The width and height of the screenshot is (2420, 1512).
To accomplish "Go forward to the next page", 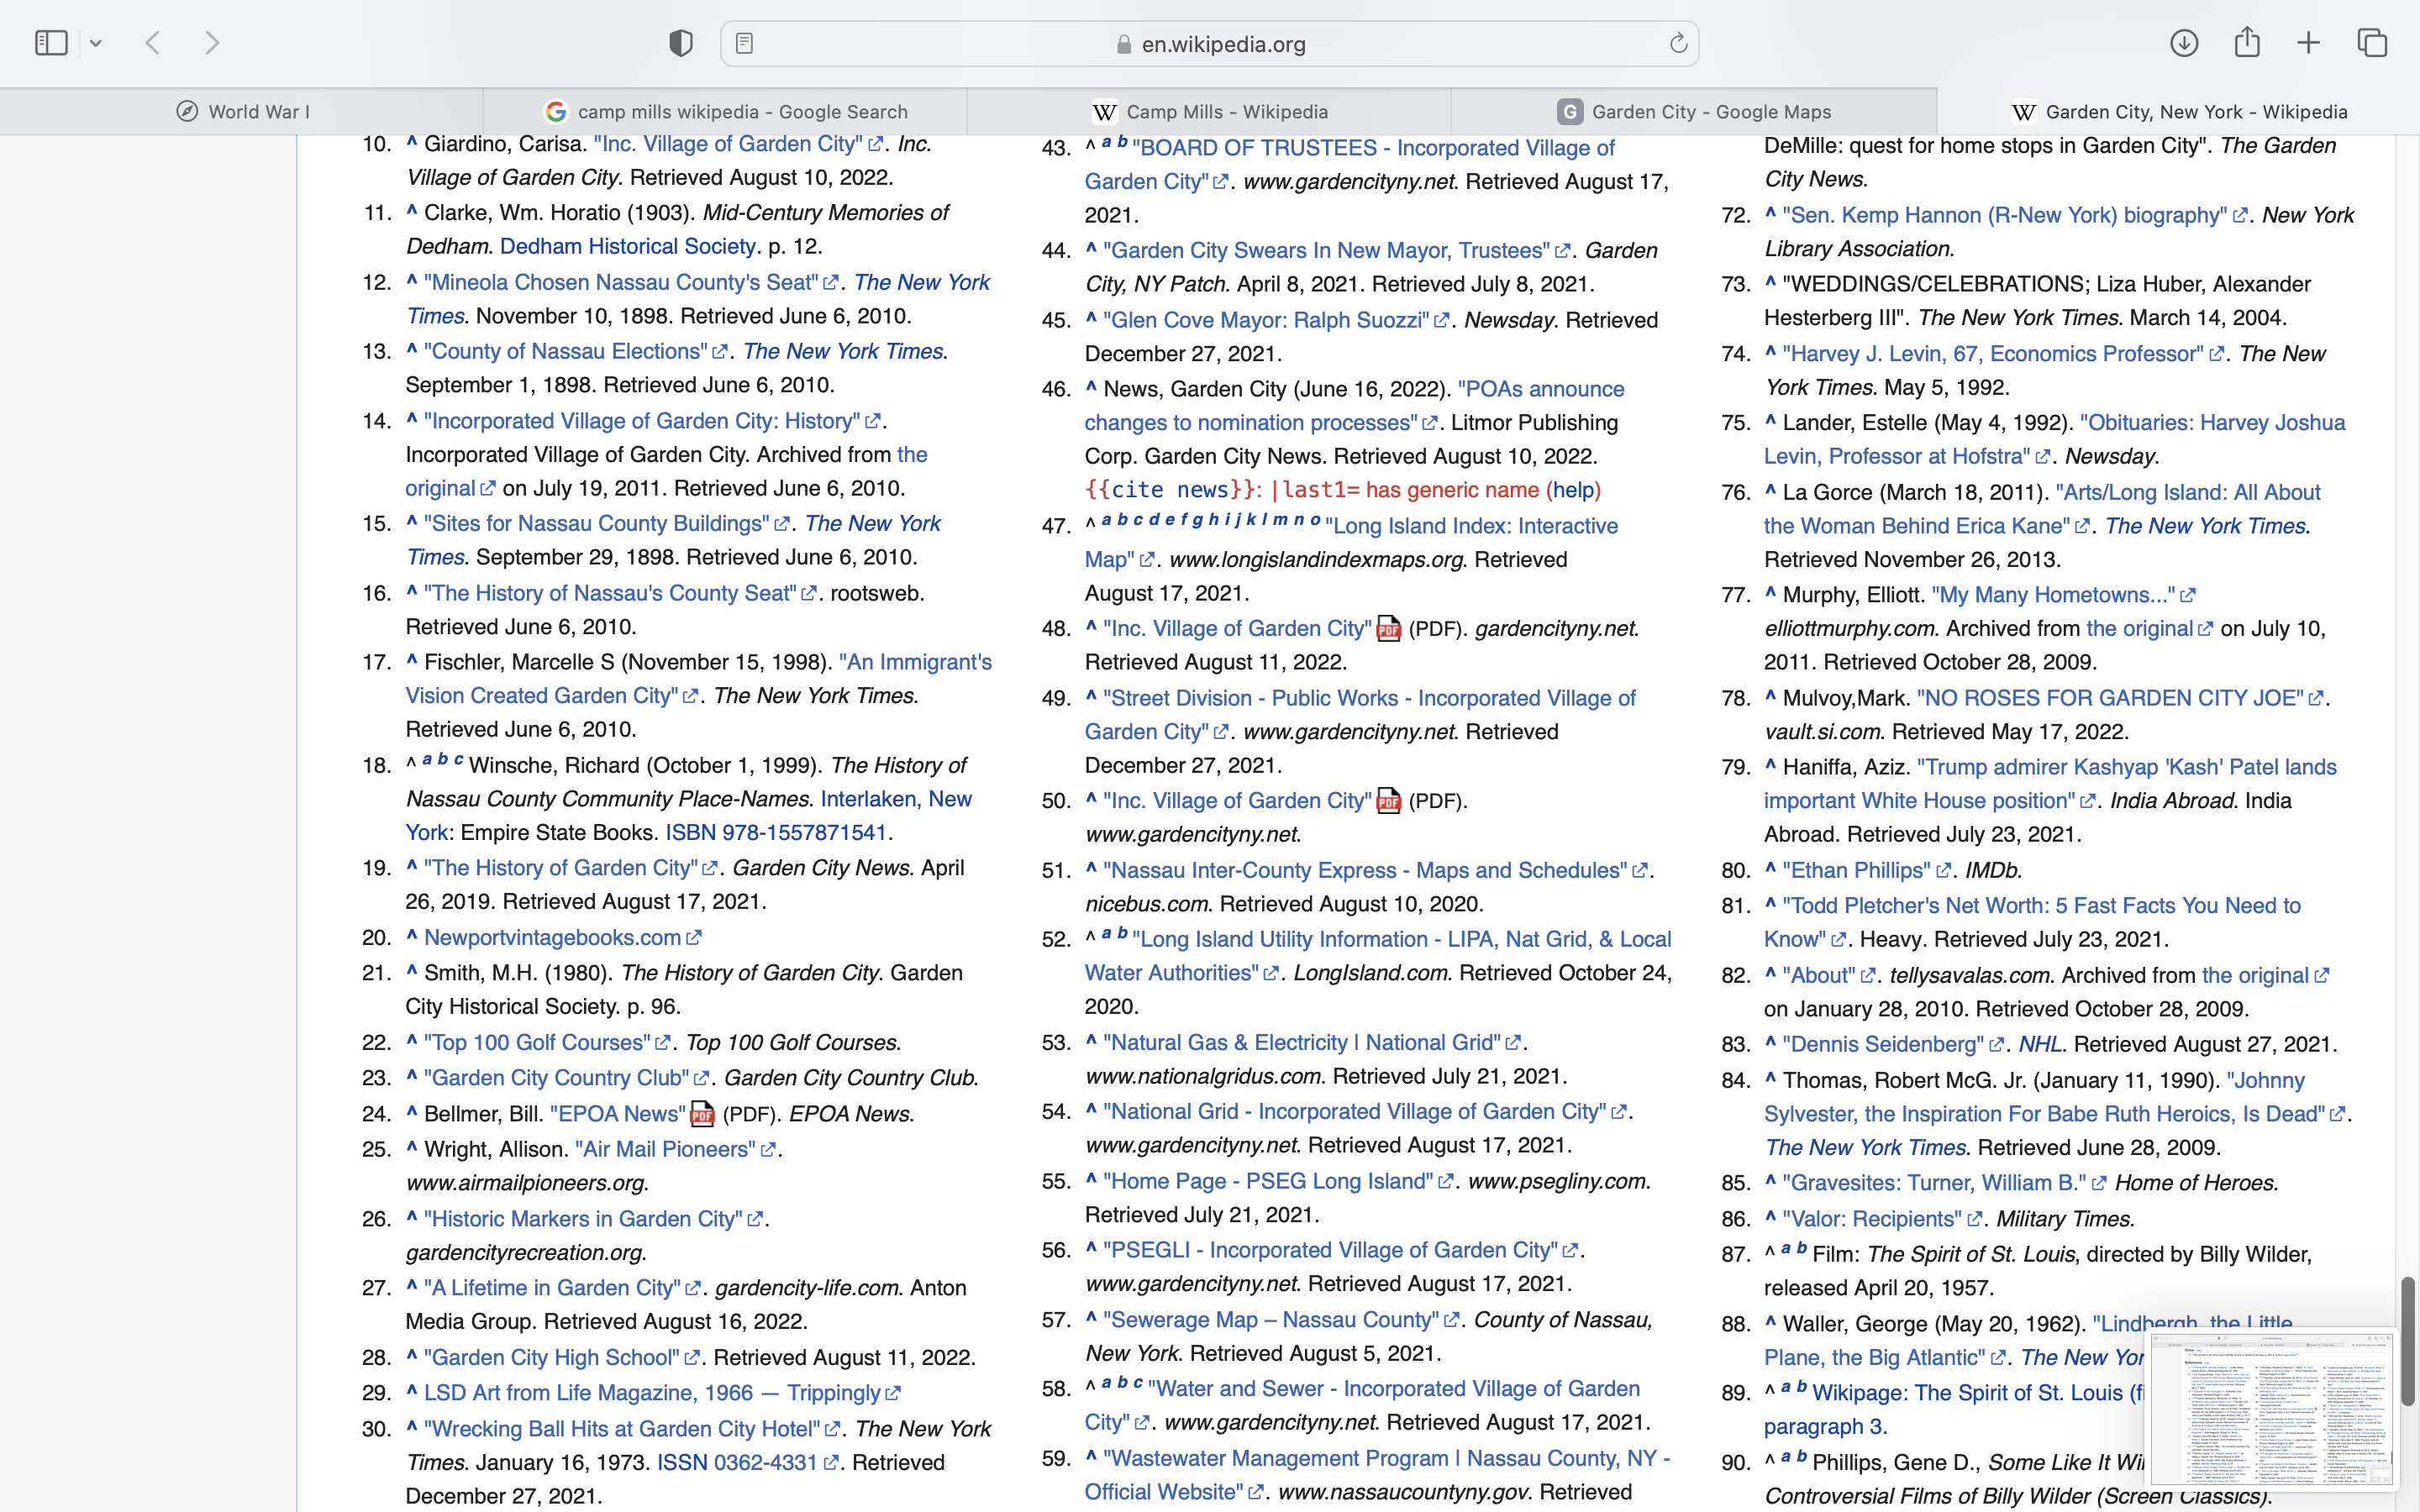I will pyautogui.click(x=212, y=43).
